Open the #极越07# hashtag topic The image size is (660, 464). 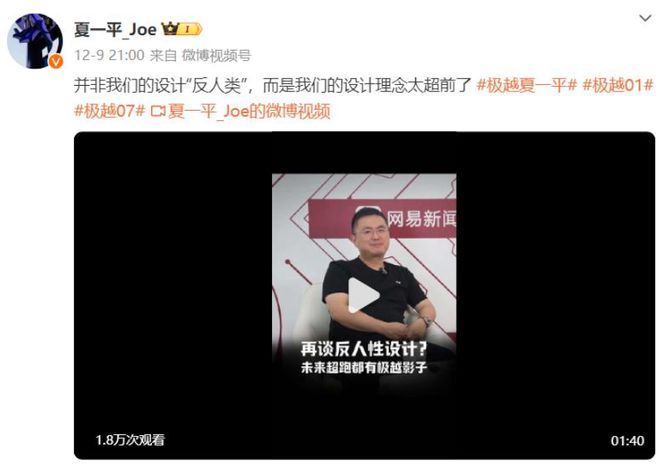(x=109, y=111)
